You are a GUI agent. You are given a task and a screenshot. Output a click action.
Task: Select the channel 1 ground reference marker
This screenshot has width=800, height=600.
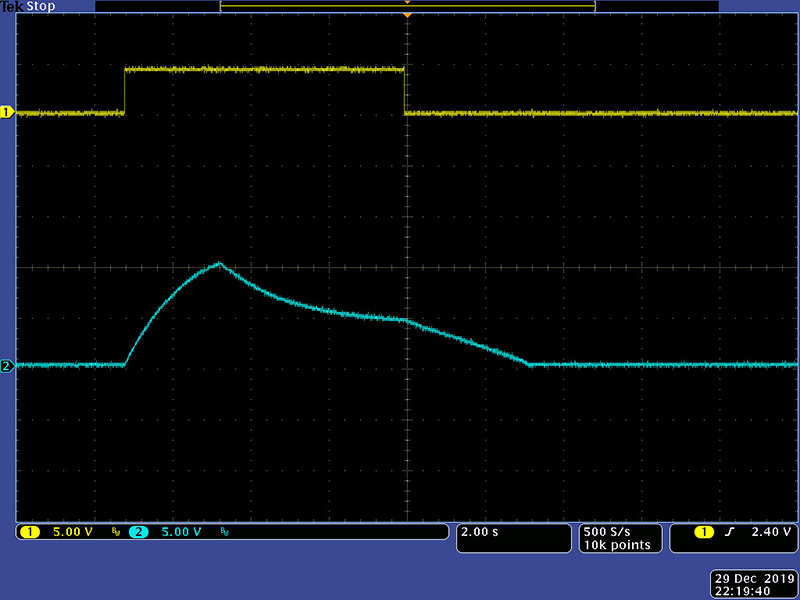click(7, 113)
